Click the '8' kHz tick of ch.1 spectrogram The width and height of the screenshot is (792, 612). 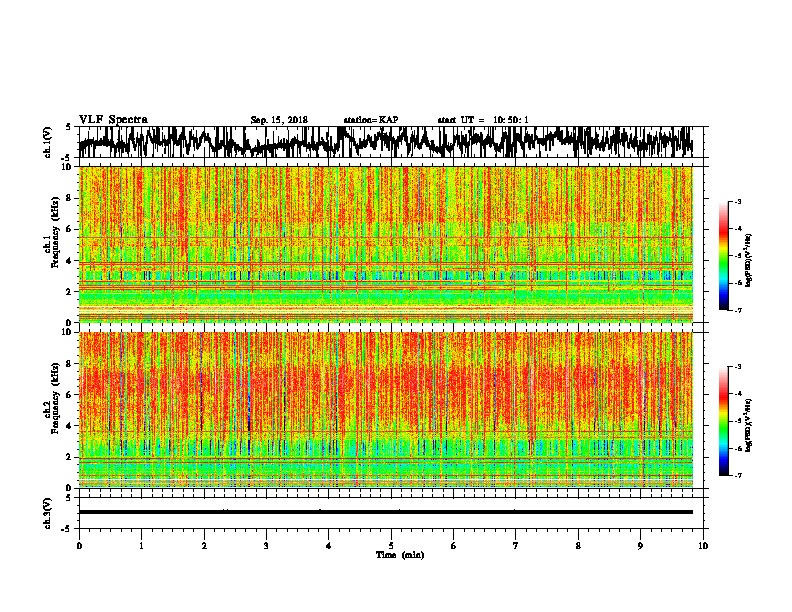(x=69, y=198)
